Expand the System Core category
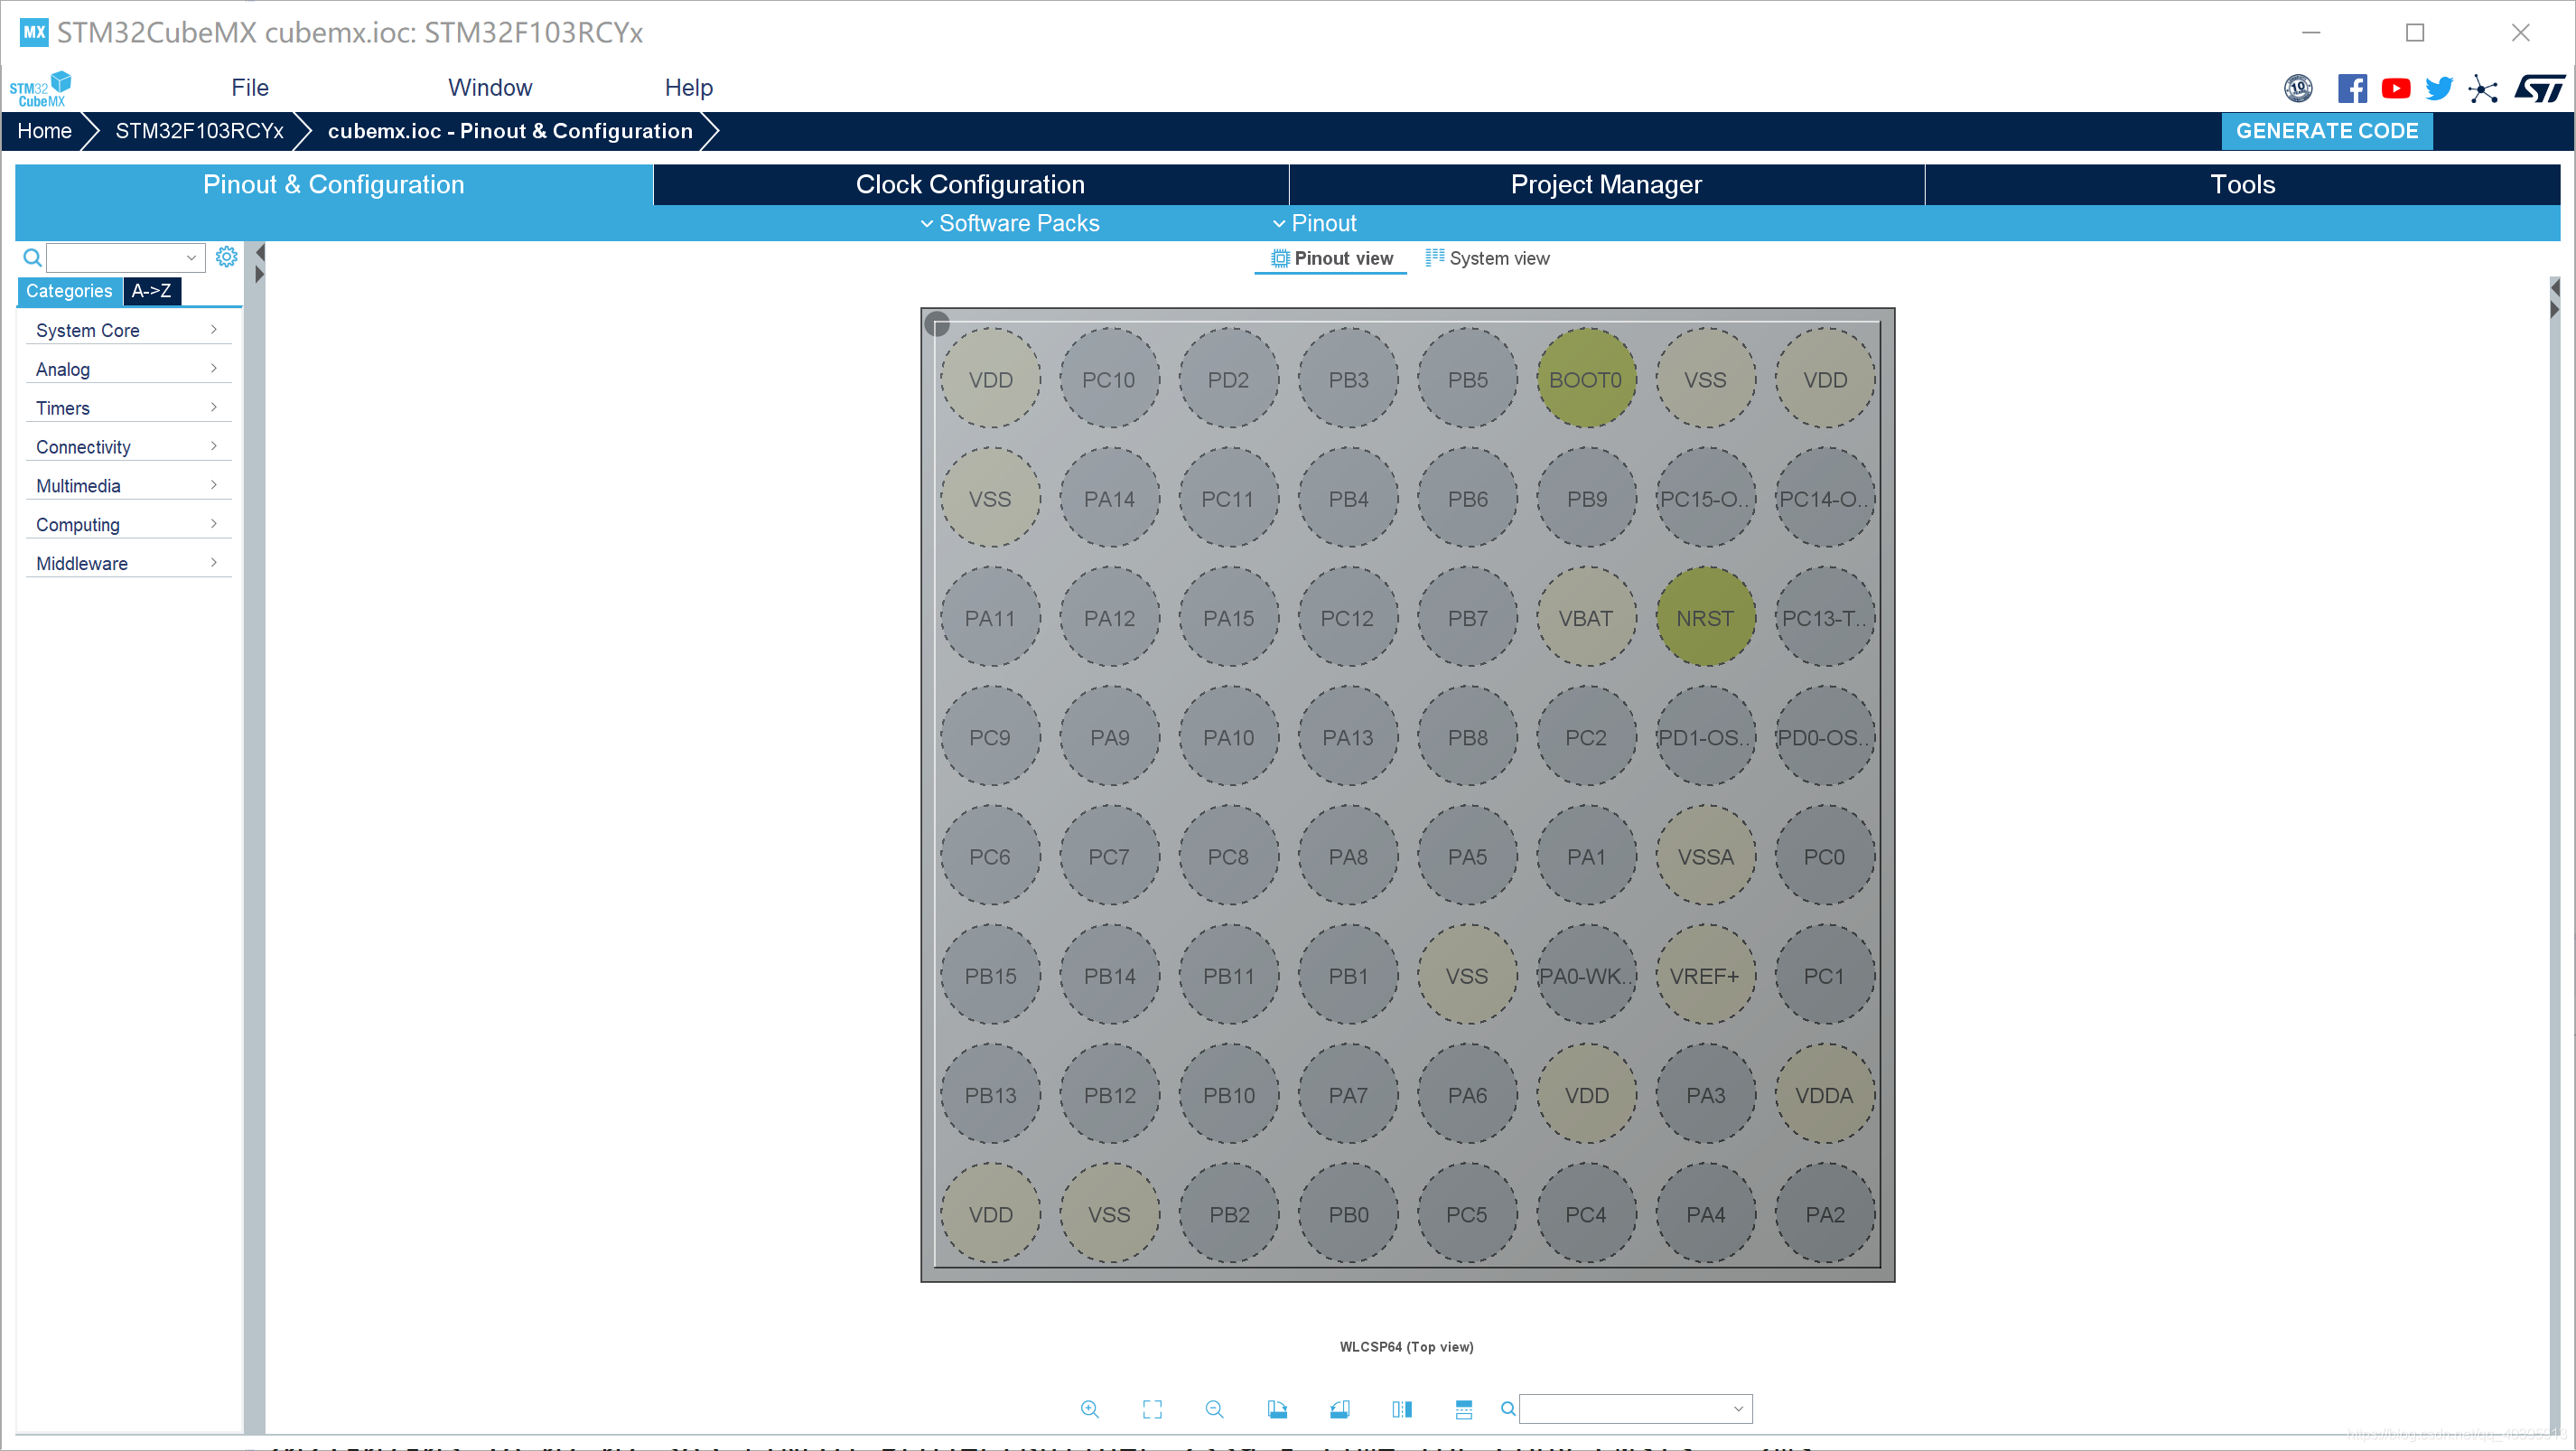The height and width of the screenshot is (1451, 2576). point(127,330)
